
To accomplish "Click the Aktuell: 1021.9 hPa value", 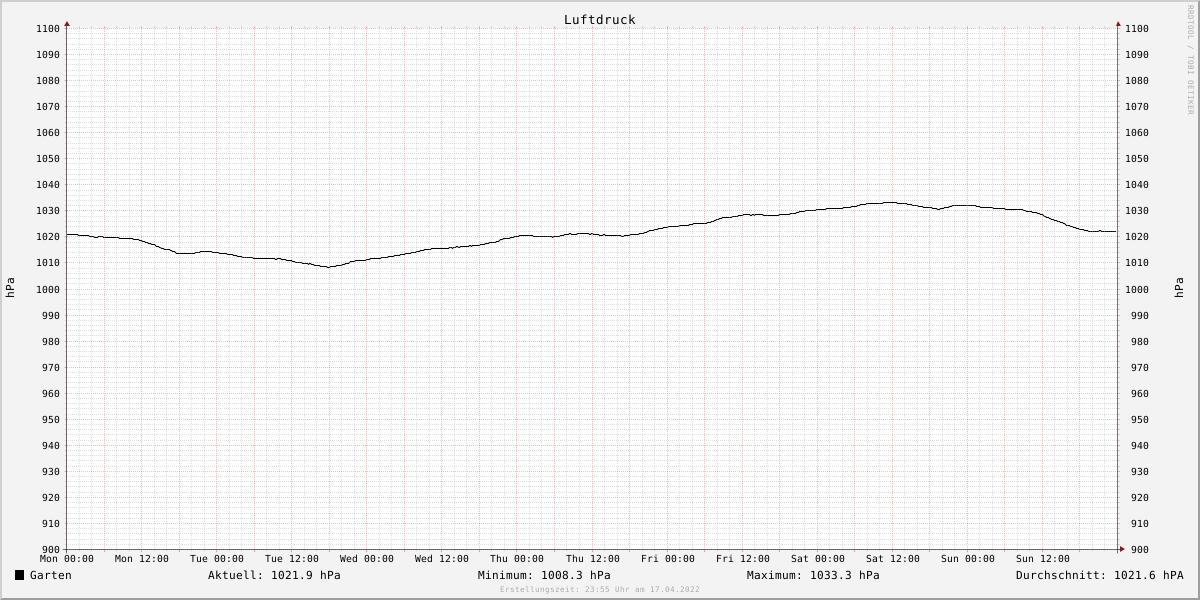I will pos(274,575).
